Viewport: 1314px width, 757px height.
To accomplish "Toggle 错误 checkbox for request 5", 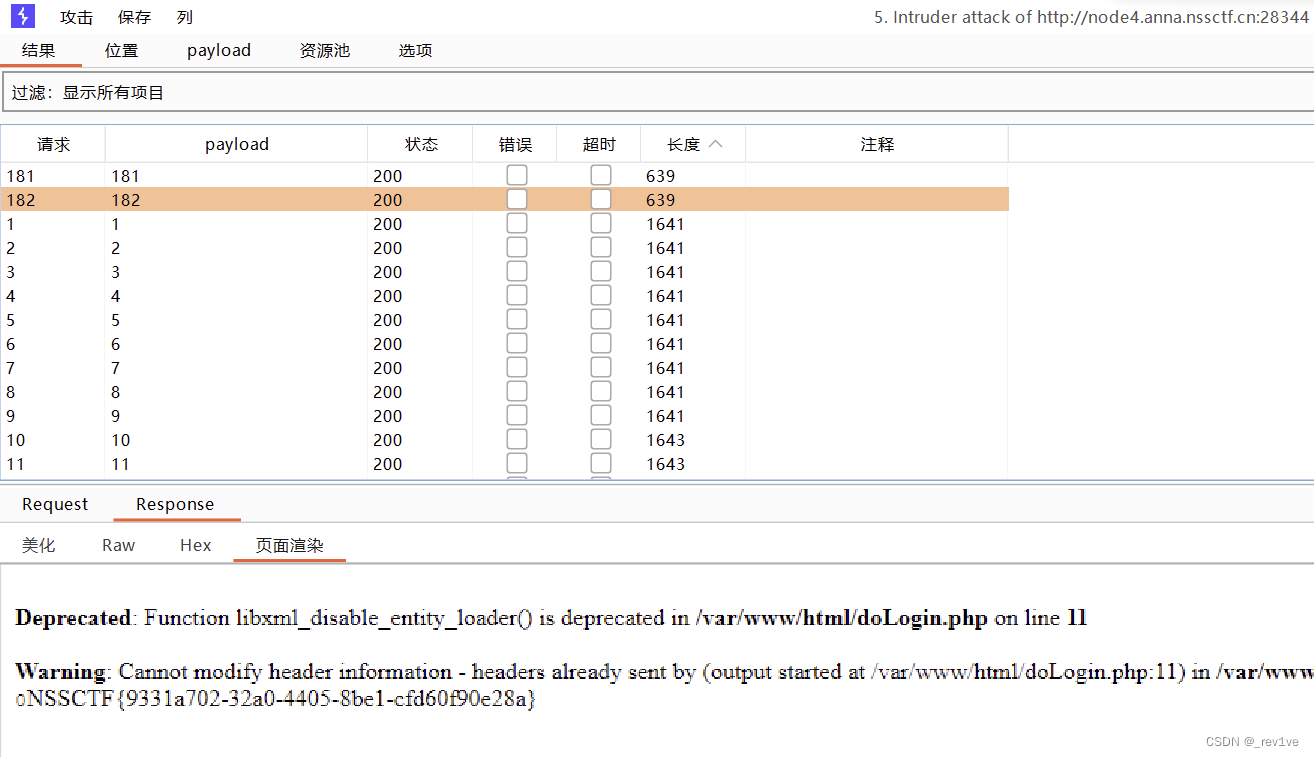I will pyautogui.click(x=516, y=319).
